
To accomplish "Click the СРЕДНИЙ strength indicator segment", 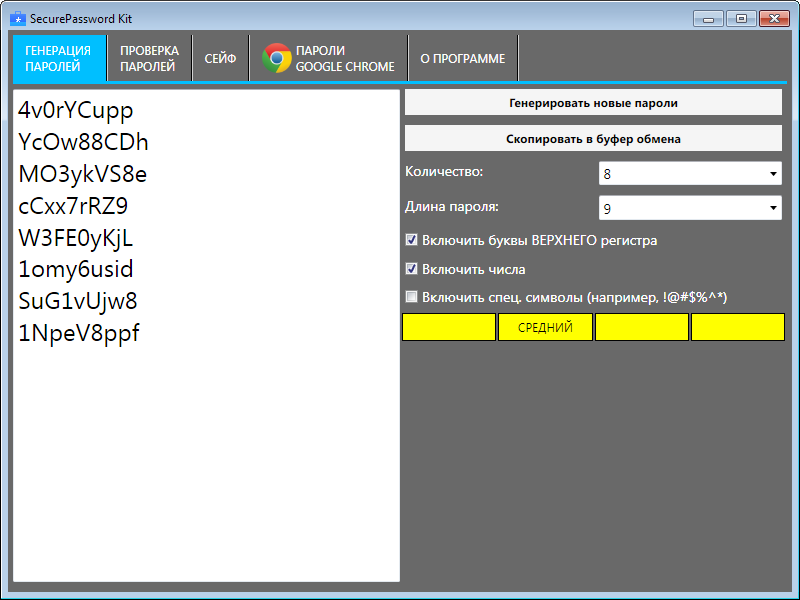I will point(545,327).
